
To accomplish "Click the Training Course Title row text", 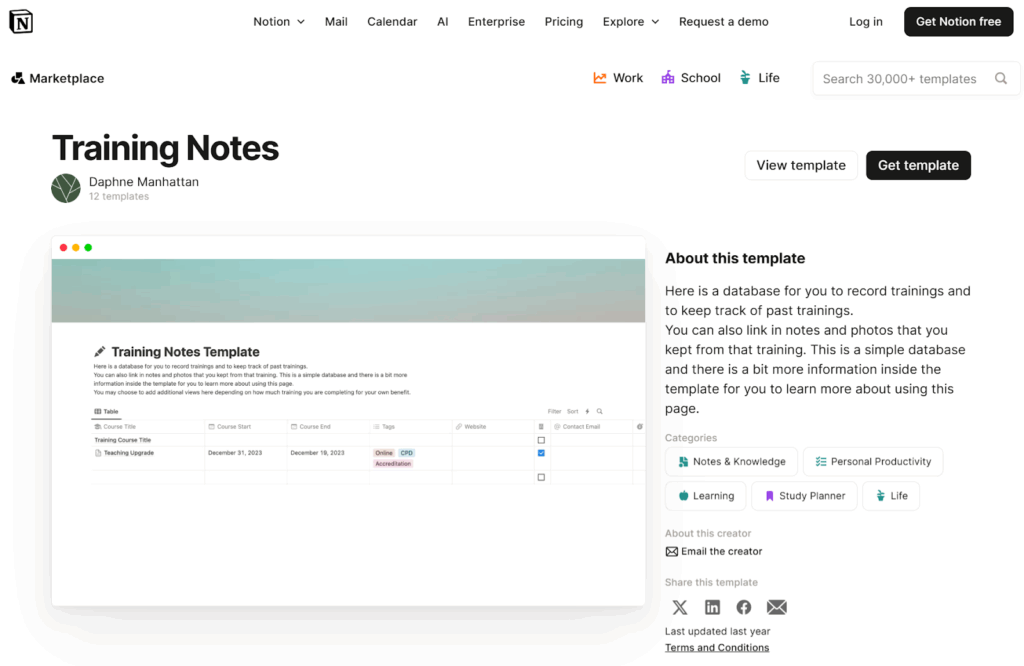I will click(123, 440).
